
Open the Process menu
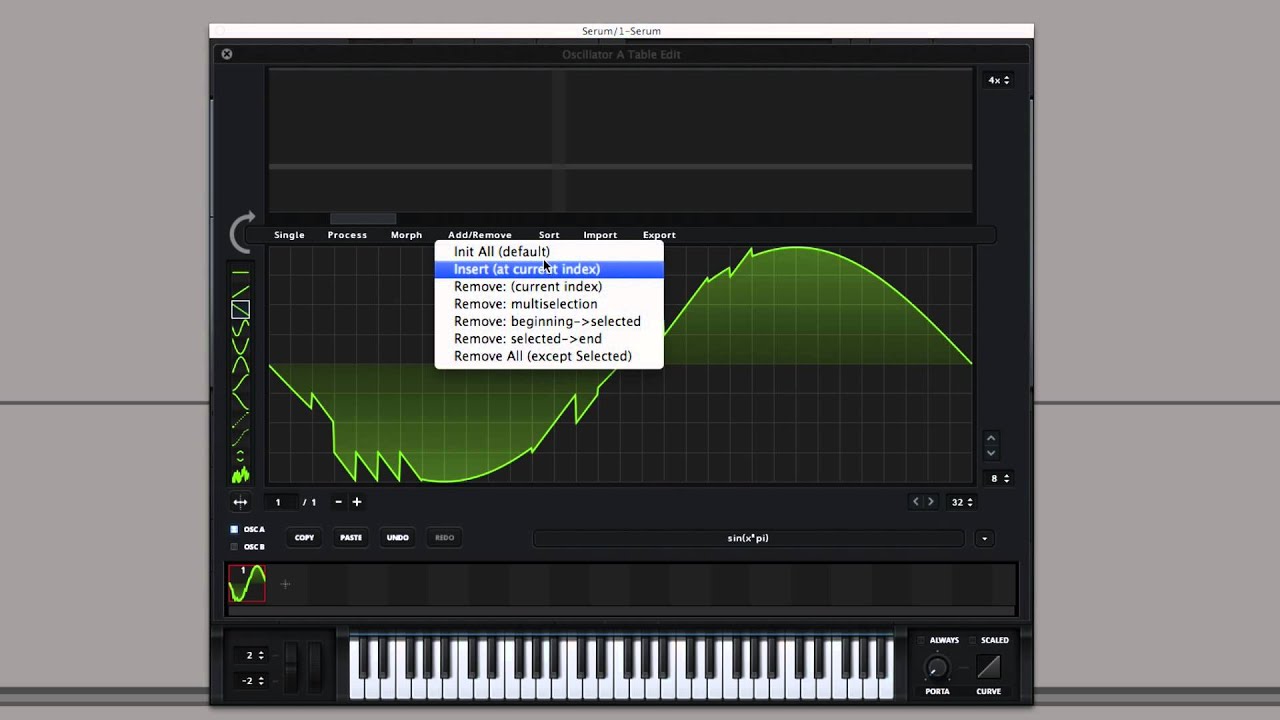tap(347, 235)
